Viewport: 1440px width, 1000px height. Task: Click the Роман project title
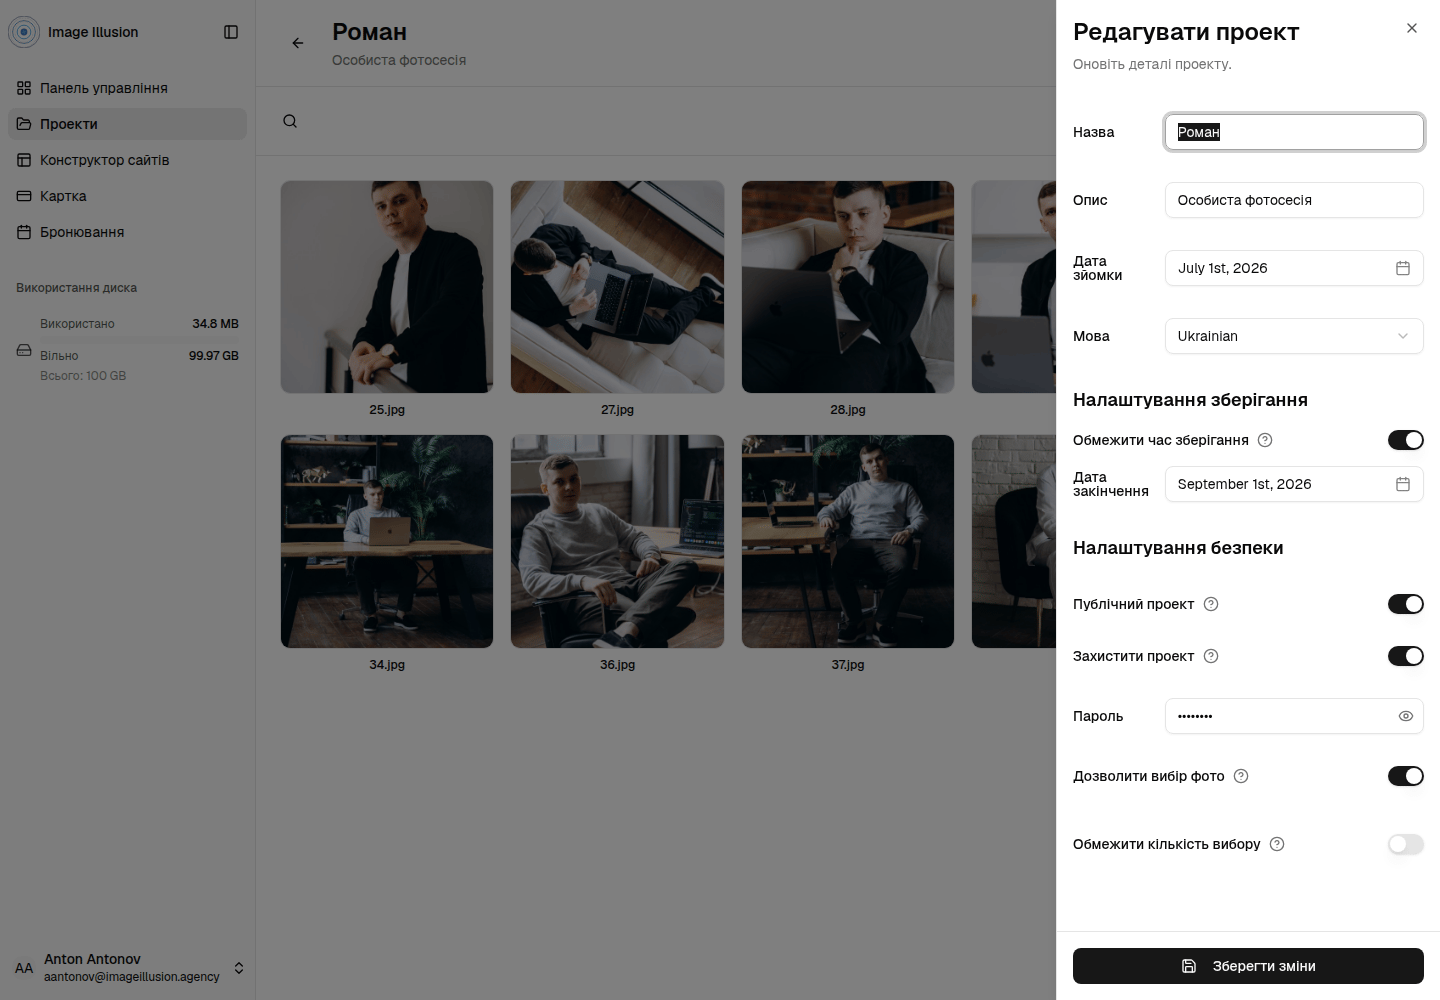pos(370,32)
